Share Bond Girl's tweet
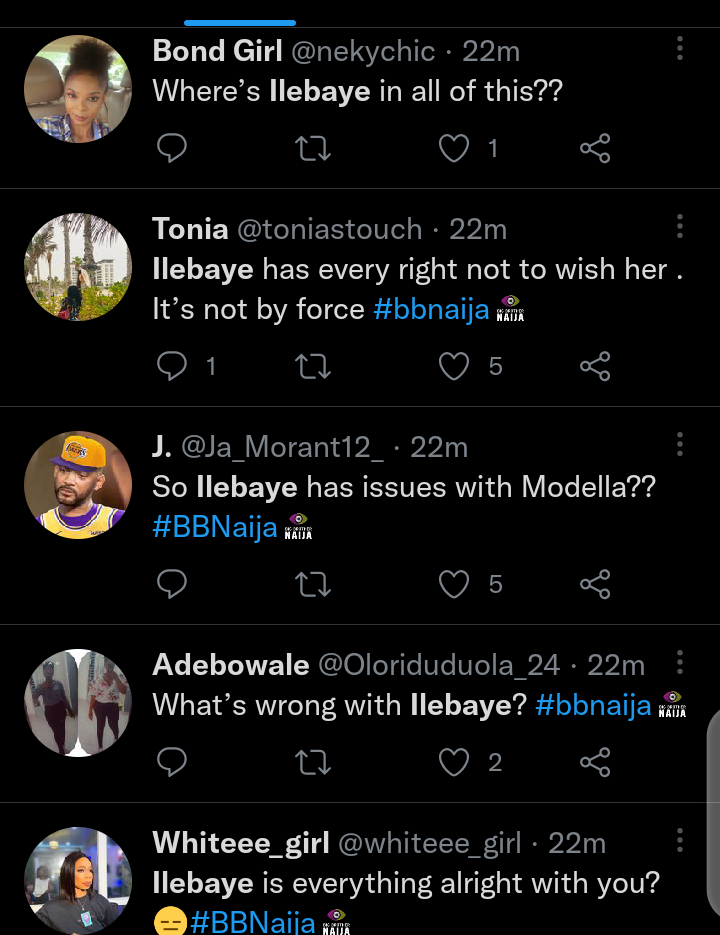This screenshot has width=720, height=935. click(x=595, y=148)
